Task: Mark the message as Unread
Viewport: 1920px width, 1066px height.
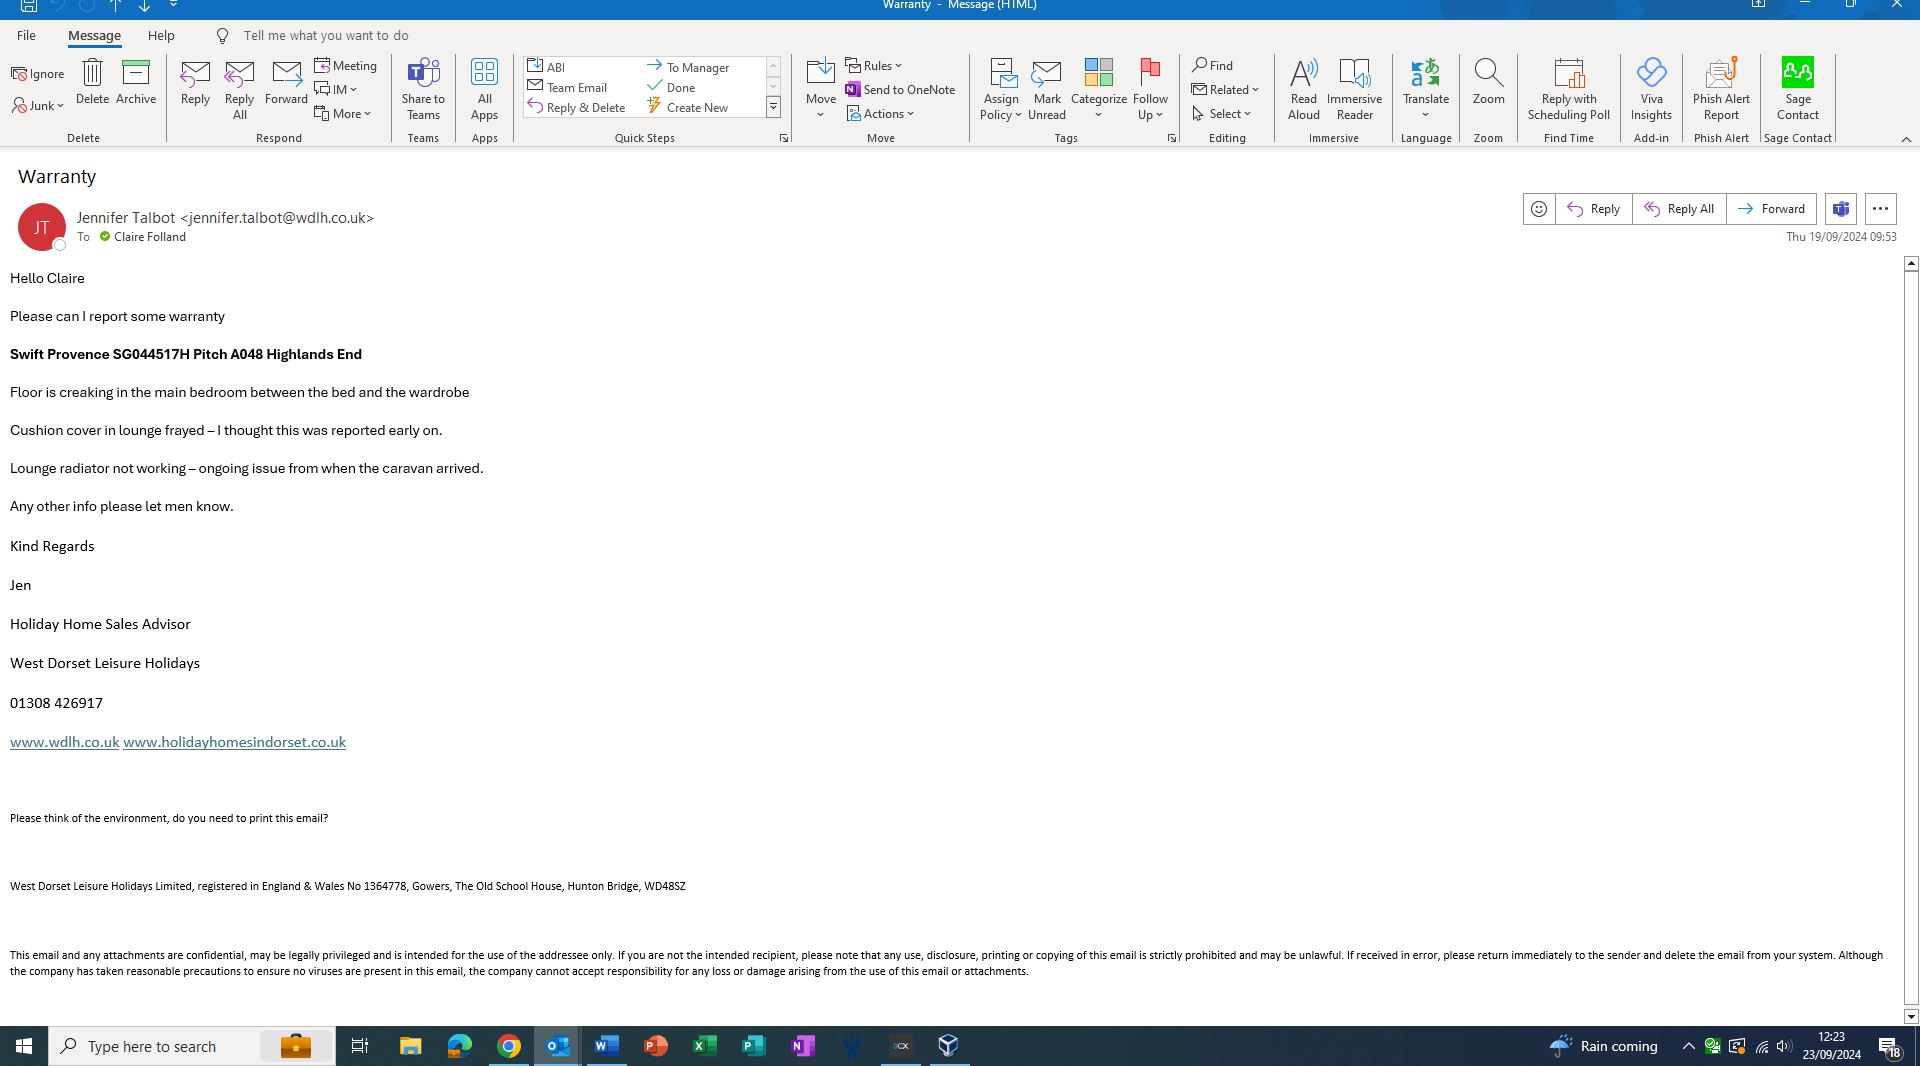Action: 1047,90
